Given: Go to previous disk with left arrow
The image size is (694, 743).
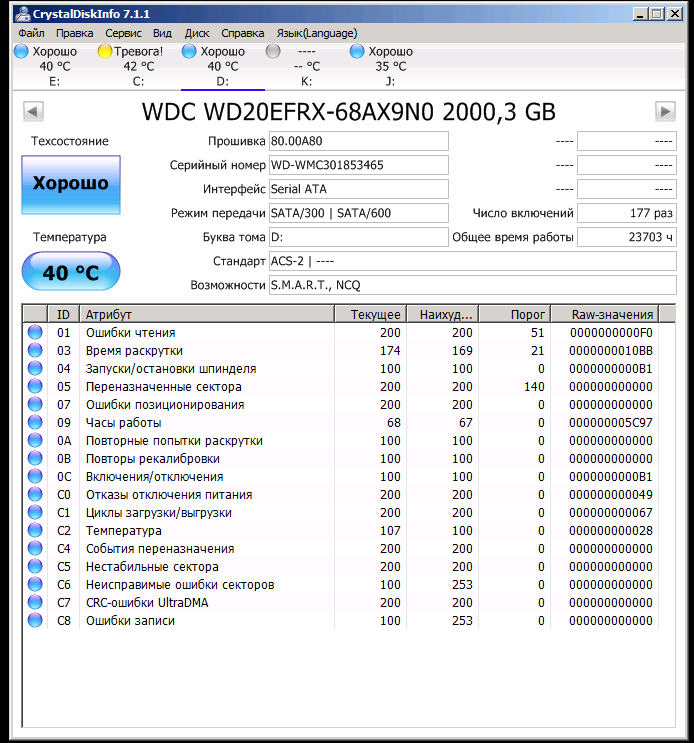Looking at the screenshot, I should 33,112.
